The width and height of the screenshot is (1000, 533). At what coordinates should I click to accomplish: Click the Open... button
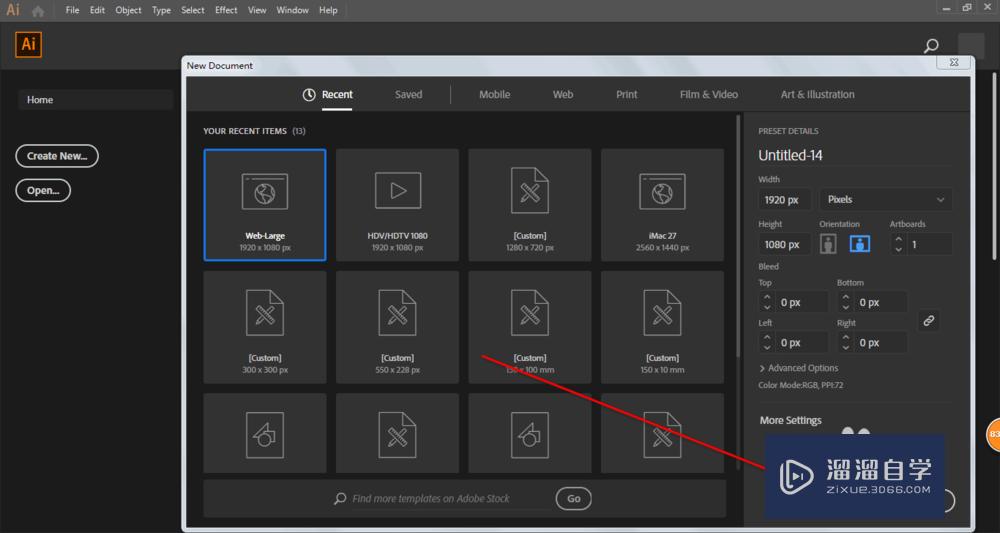(x=43, y=190)
